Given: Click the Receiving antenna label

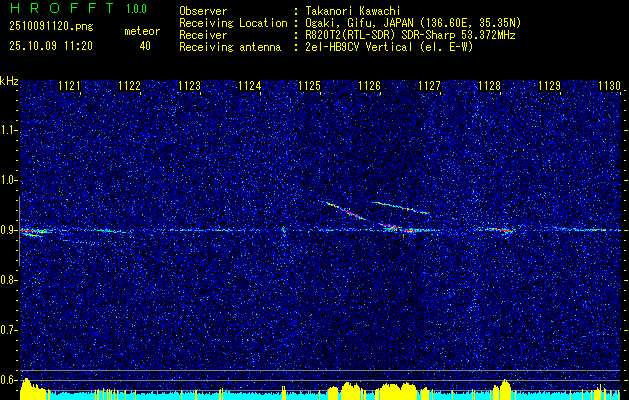Looking at the screenshot, I should (230, 47).
